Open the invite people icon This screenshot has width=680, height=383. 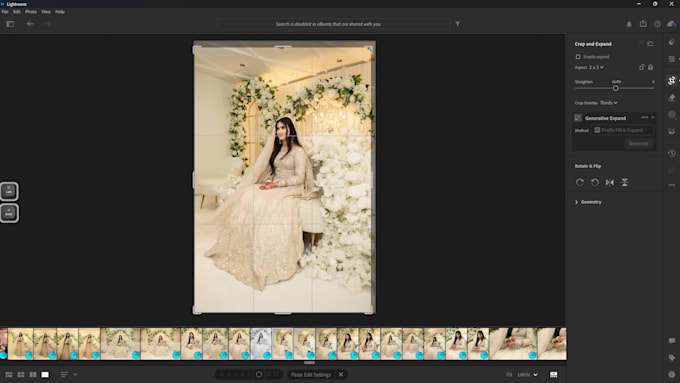pos(629,24)
